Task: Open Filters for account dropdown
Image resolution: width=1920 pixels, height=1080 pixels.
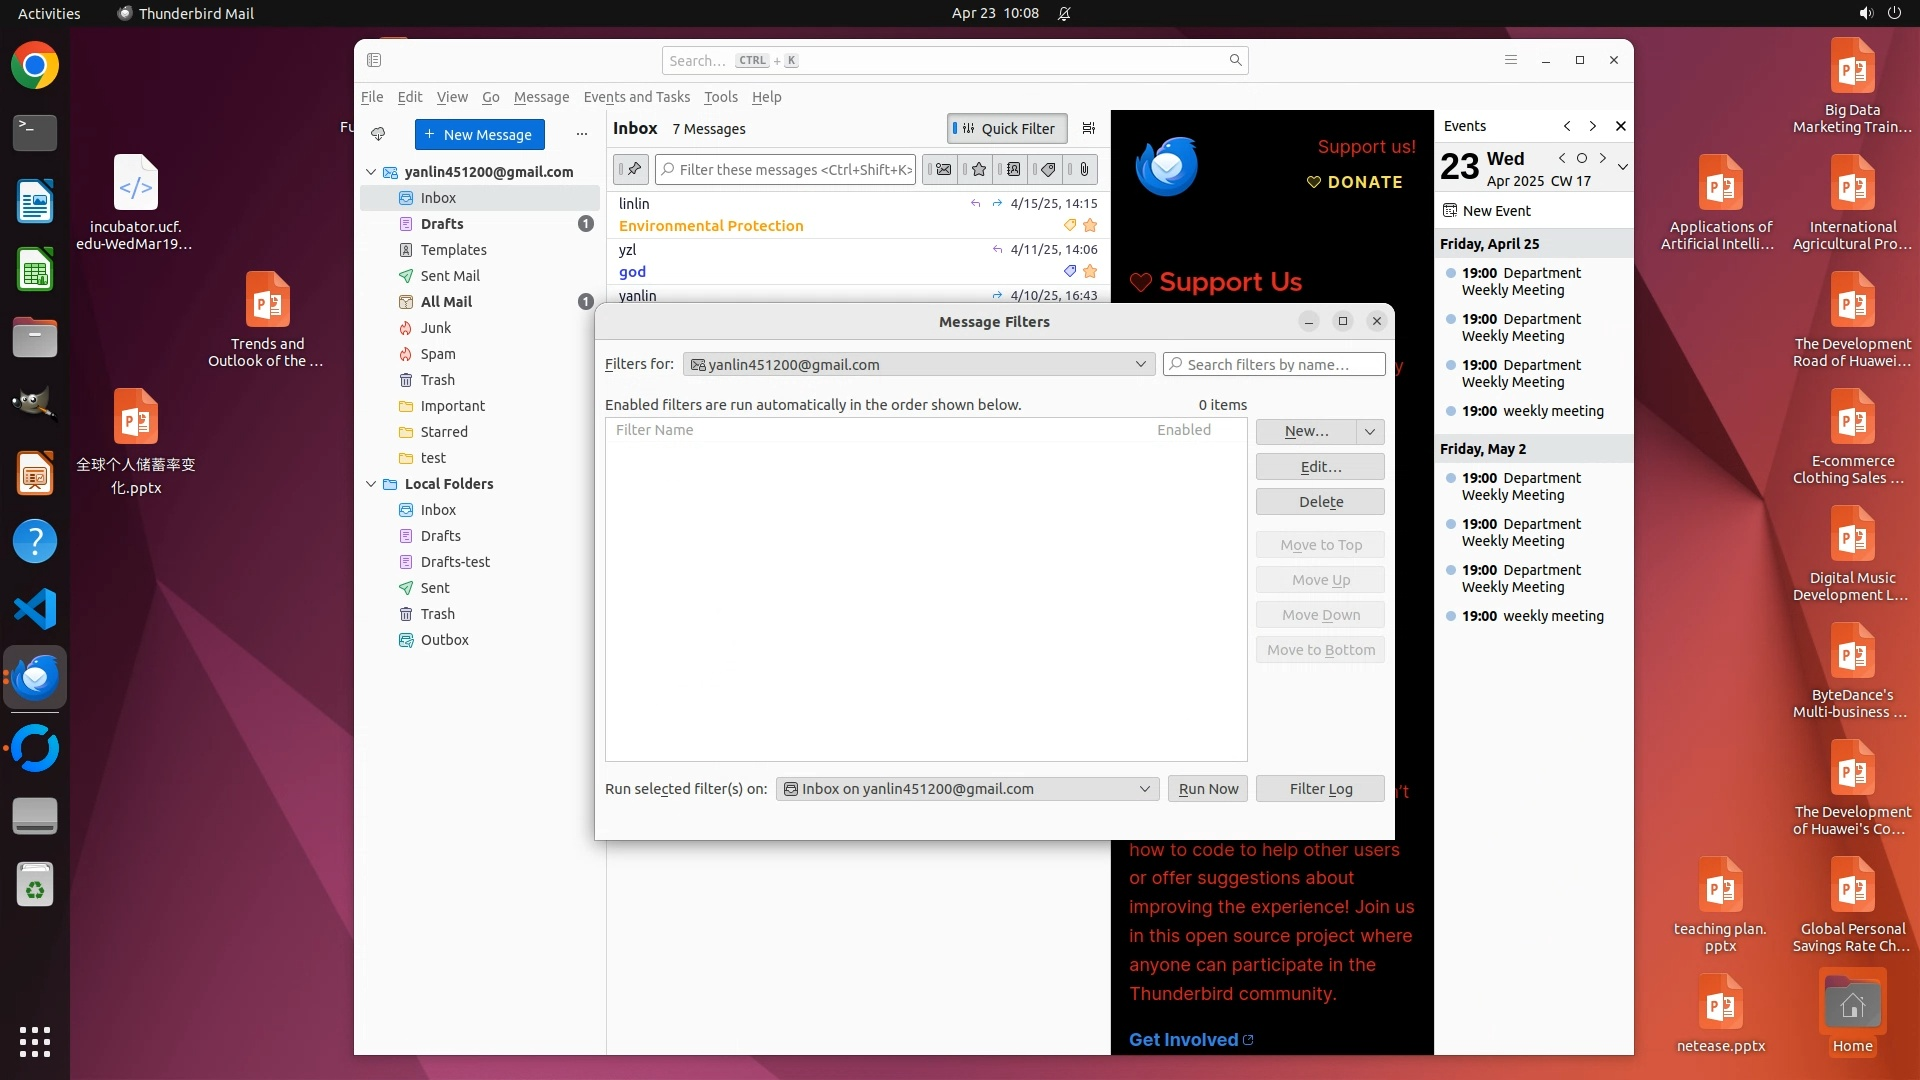Action: [918, 365]
